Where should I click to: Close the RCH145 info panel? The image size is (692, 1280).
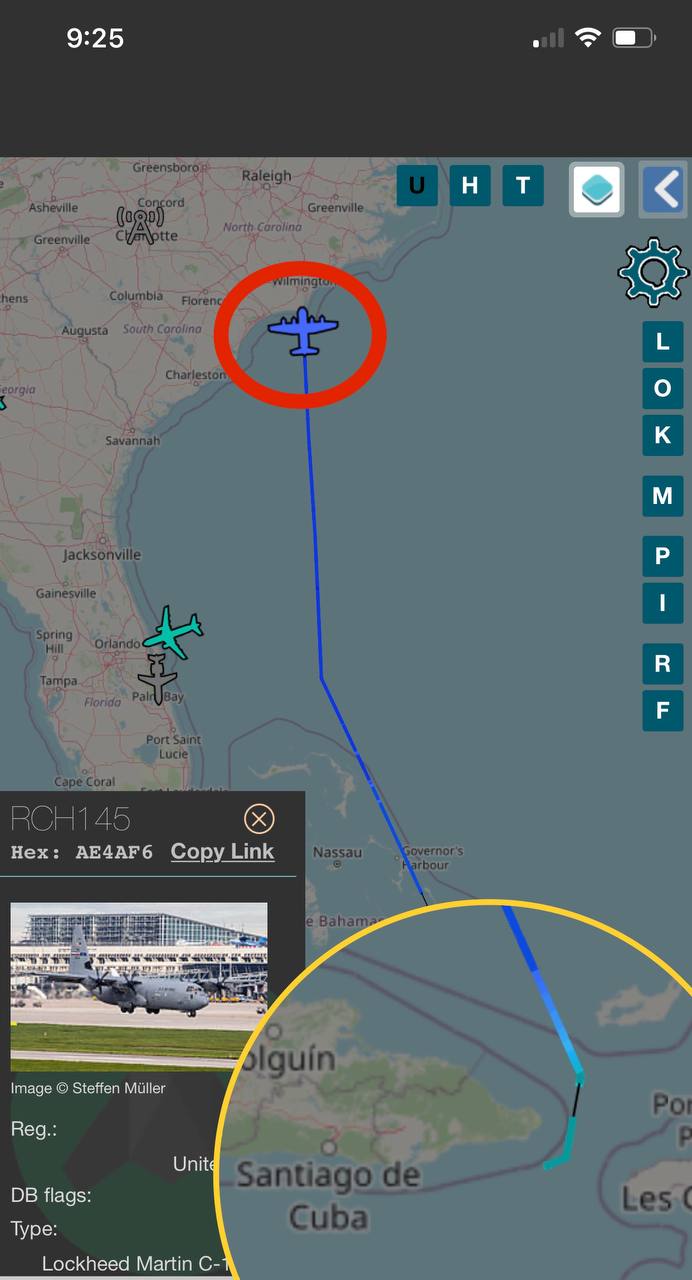tap(259, 820)
